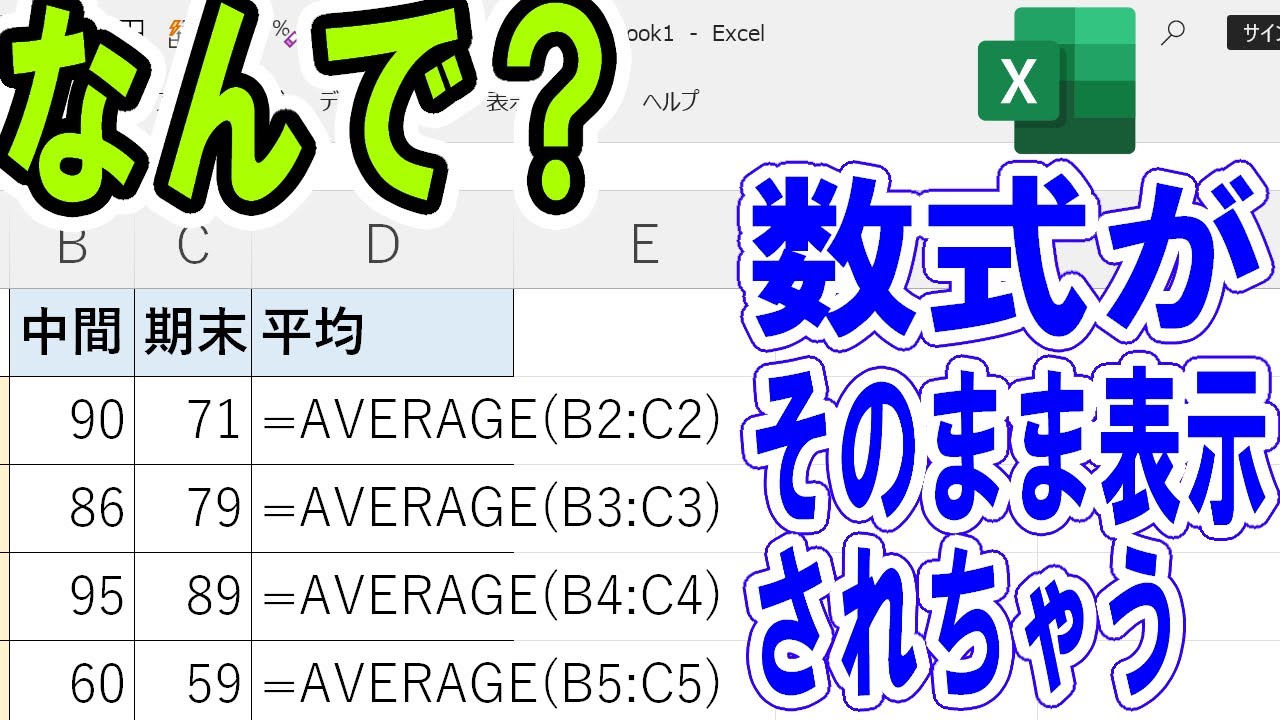
Task: Select the cell containing 59
Action: tap(193, 681)
